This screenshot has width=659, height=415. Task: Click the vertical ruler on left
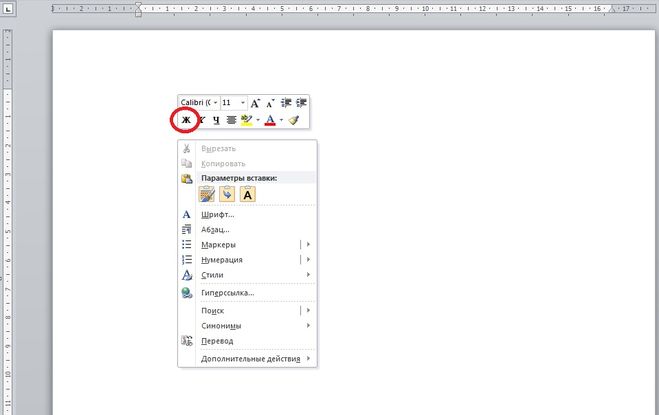8,222
